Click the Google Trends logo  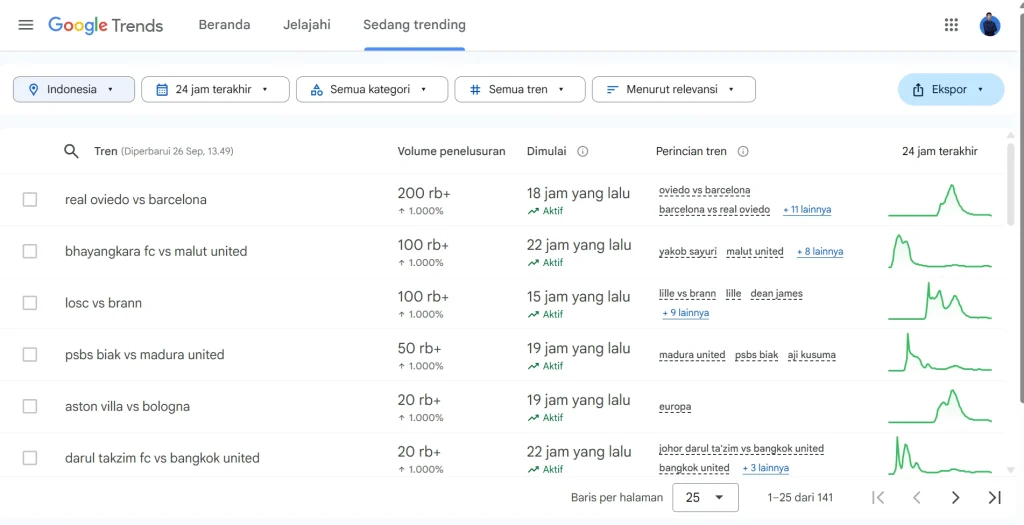pyautogui.click(x=106, y=25)
